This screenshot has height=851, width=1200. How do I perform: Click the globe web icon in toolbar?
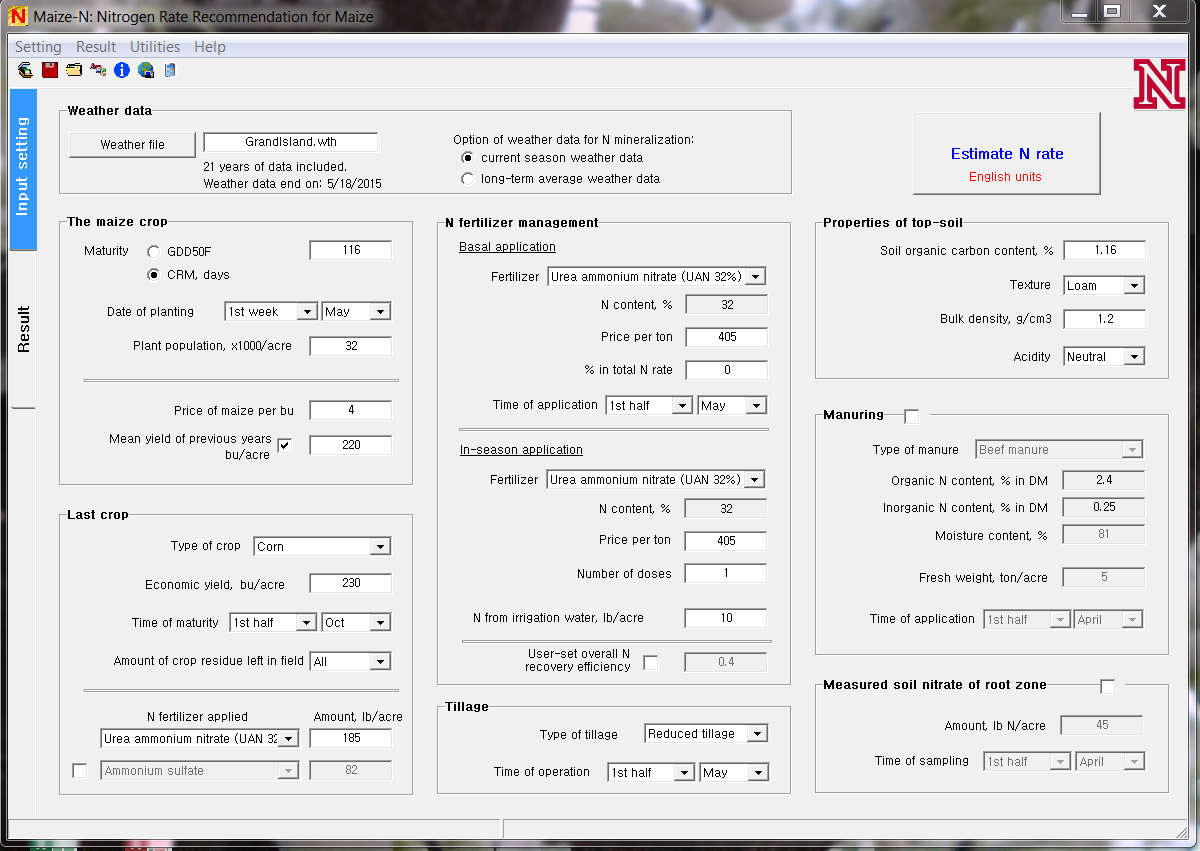(146, 70)
